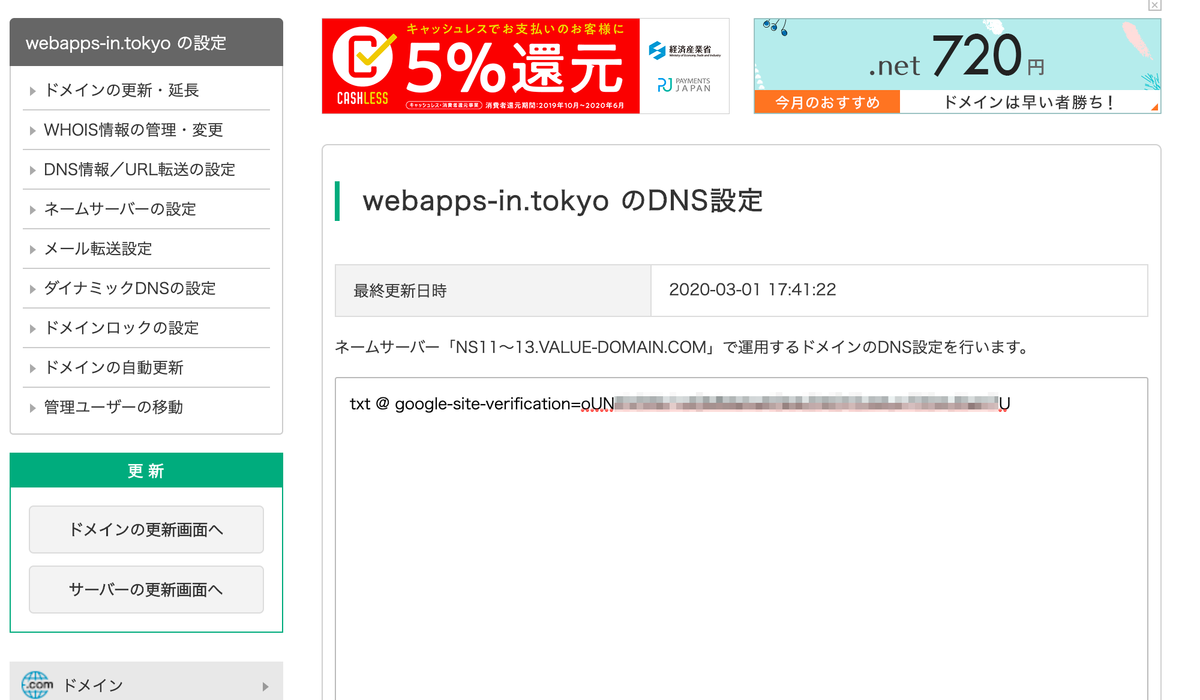
Task: Expand the ドメイン section arrow
Action: pos(265,686)
